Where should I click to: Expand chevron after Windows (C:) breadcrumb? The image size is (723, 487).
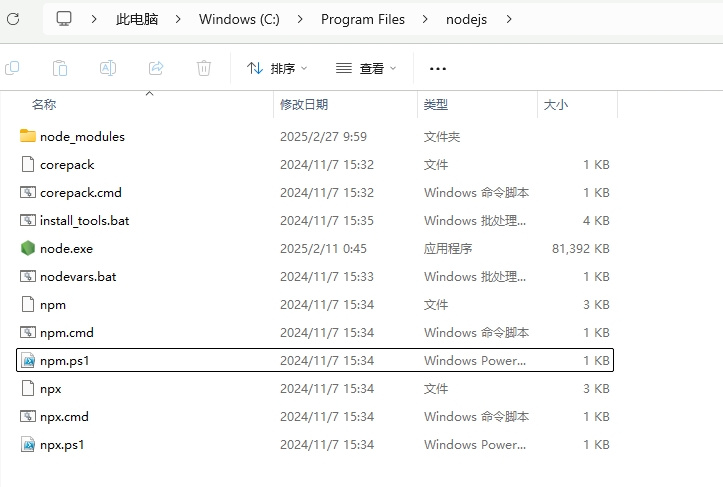tap(300, 19)
